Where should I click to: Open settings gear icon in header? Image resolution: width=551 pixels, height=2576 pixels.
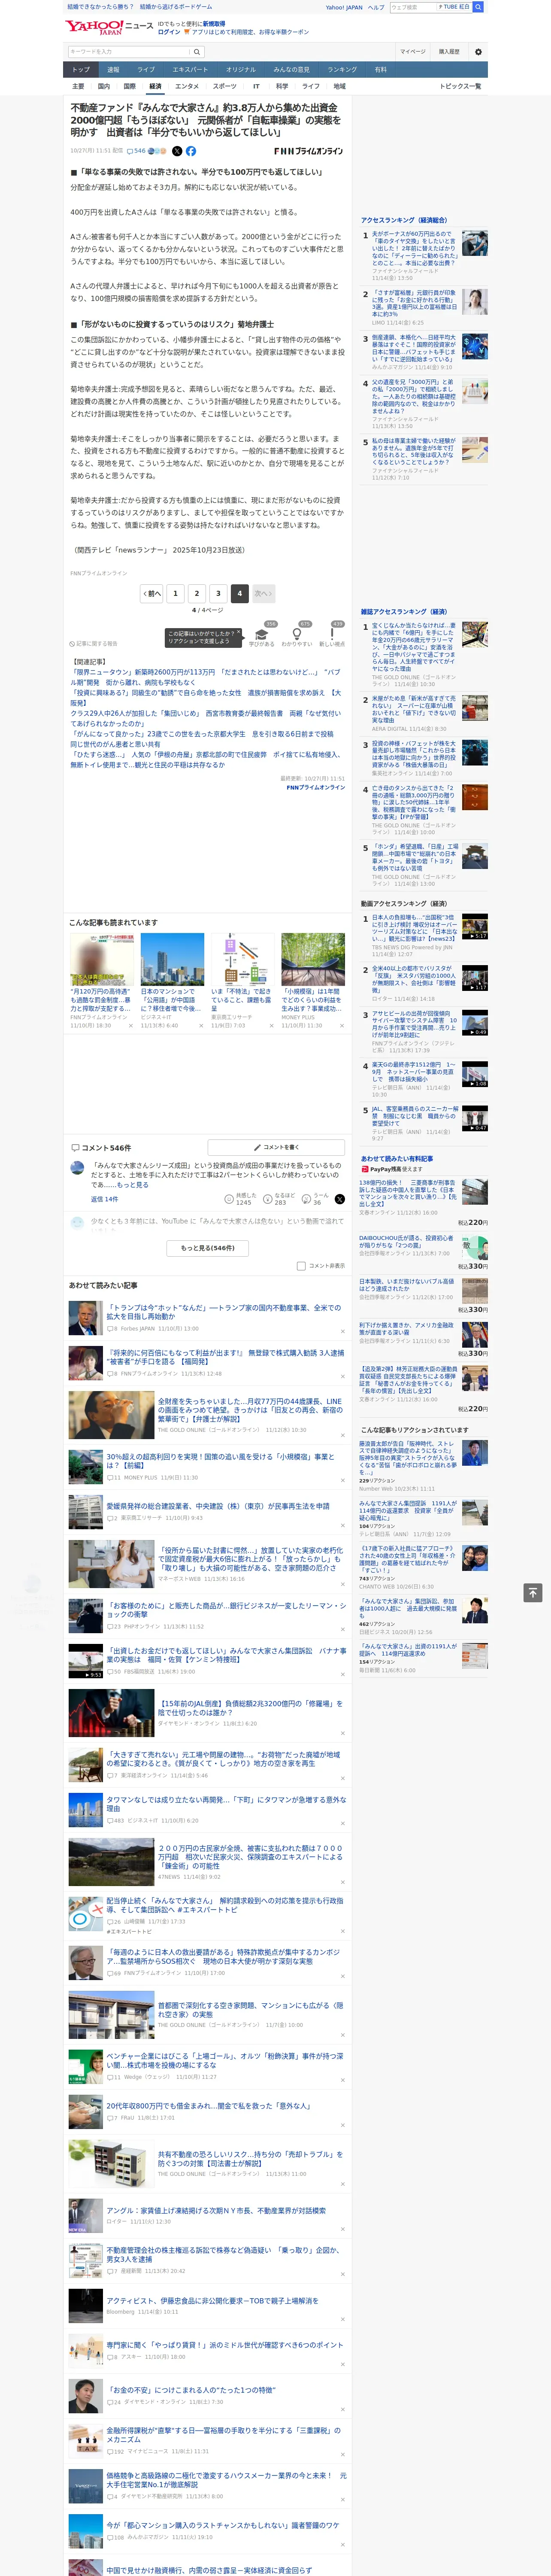click(x=478, y=52)
